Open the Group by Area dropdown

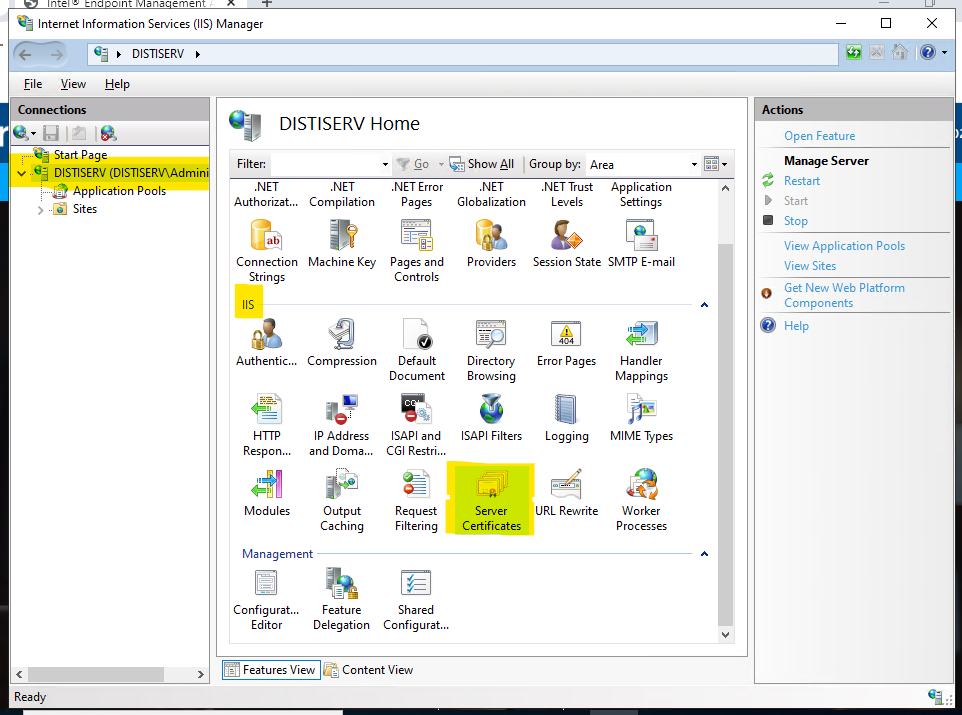tap(694, 165)
